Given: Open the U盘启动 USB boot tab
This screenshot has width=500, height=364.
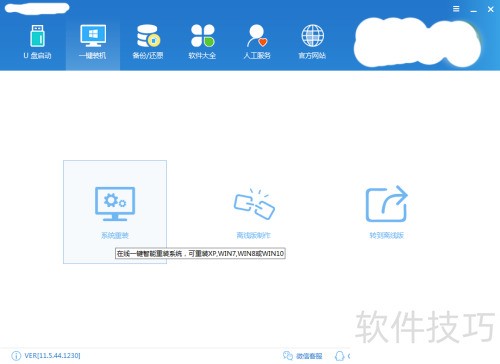Looking at the screenshot, I should (x=37, y=42).
